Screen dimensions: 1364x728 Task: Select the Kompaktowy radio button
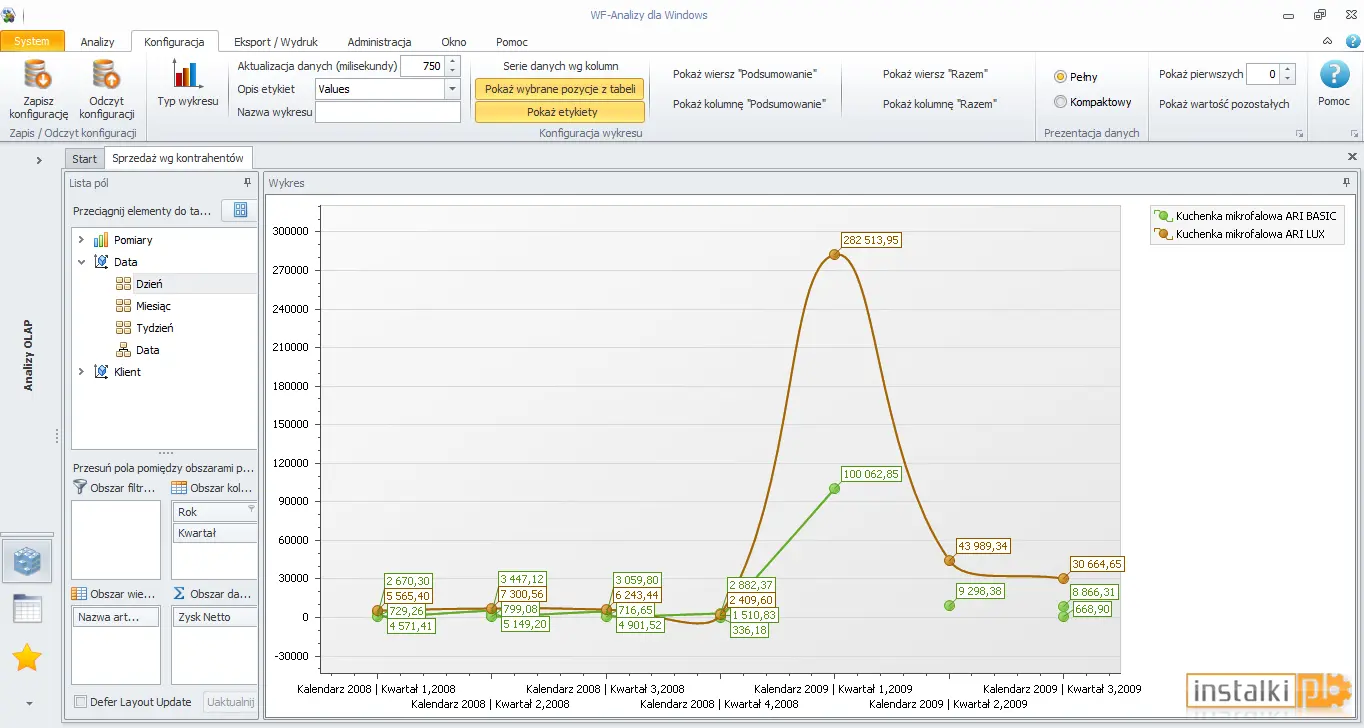pyautogui.click(x=1060, y=102)
